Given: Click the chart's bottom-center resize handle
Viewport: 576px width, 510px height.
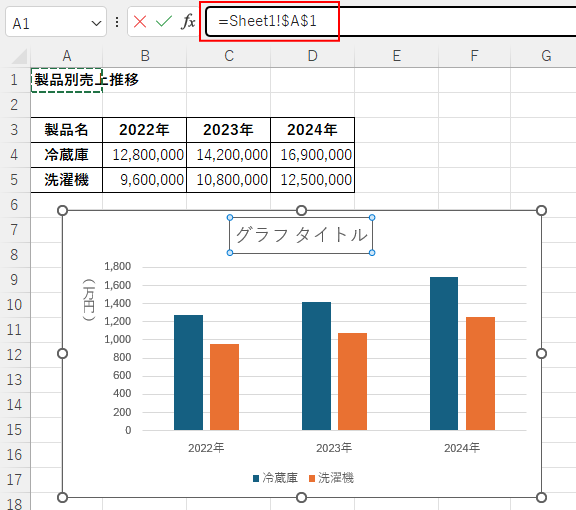Looking at the screenshot, I should pos(301,498).
